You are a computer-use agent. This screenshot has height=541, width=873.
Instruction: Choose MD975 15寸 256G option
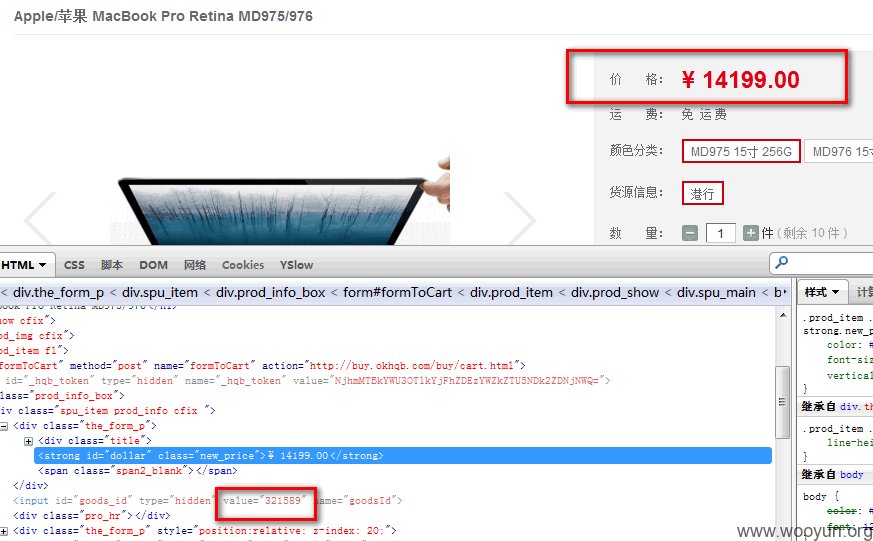pyautogui.click(x=741, y=151)
